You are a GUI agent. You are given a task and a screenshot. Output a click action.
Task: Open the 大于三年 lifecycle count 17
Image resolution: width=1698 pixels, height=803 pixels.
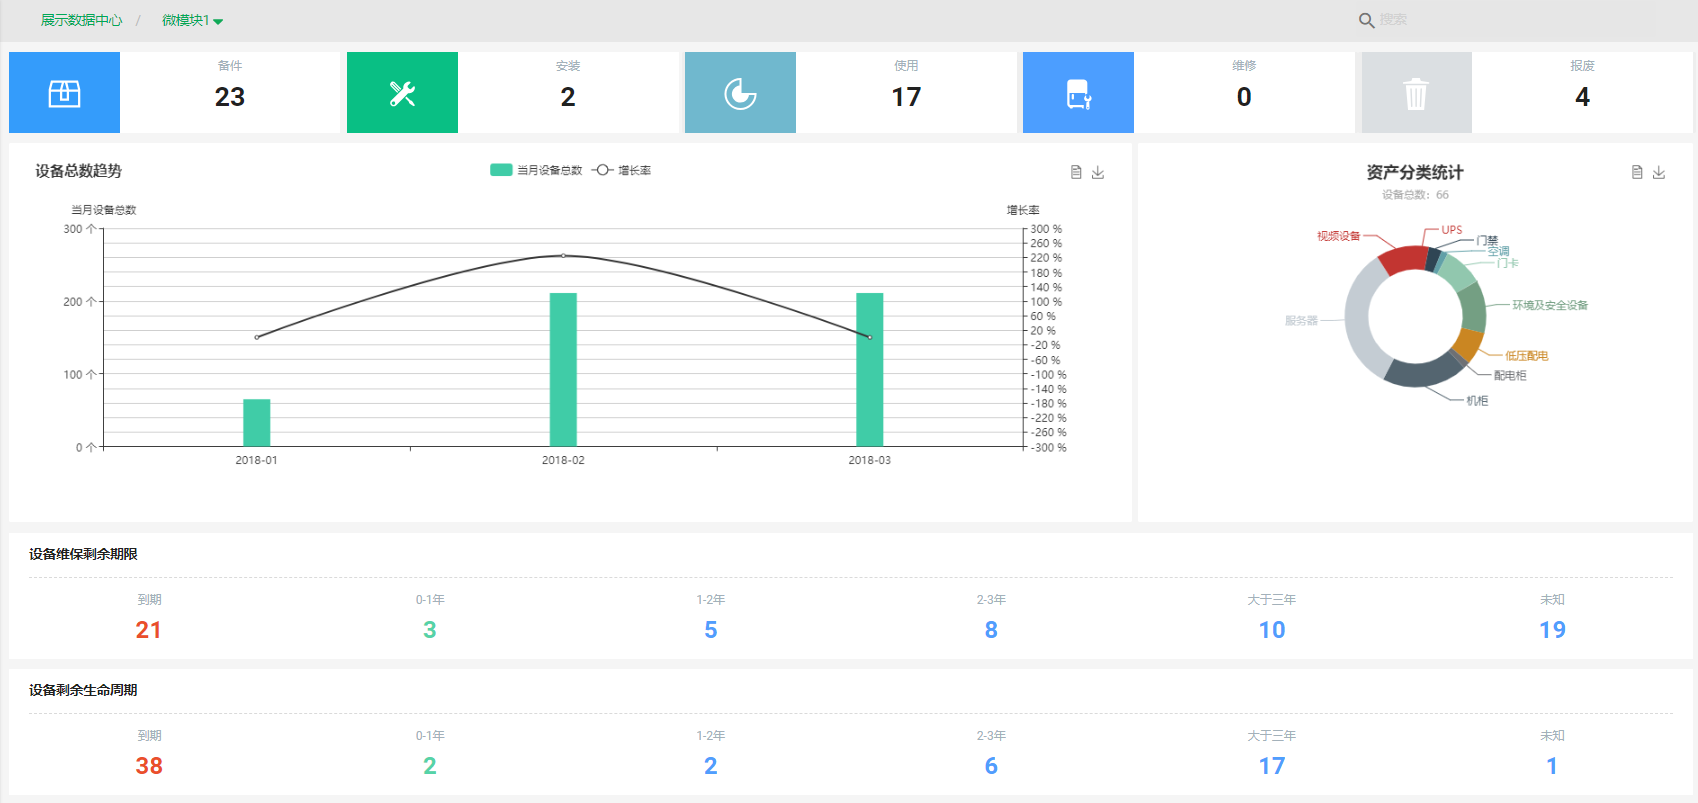pos(1271,766)
